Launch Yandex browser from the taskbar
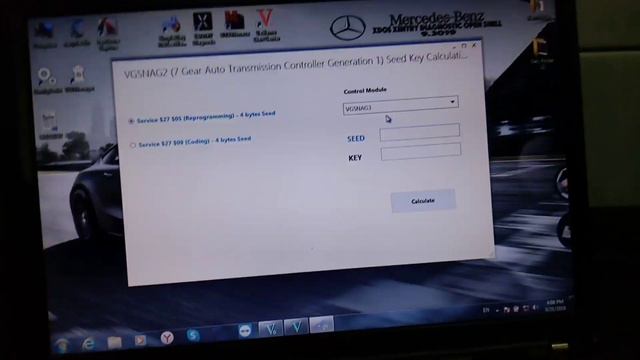Image resolution: width=640 pixels, height=360 pixels. (167, 338)
